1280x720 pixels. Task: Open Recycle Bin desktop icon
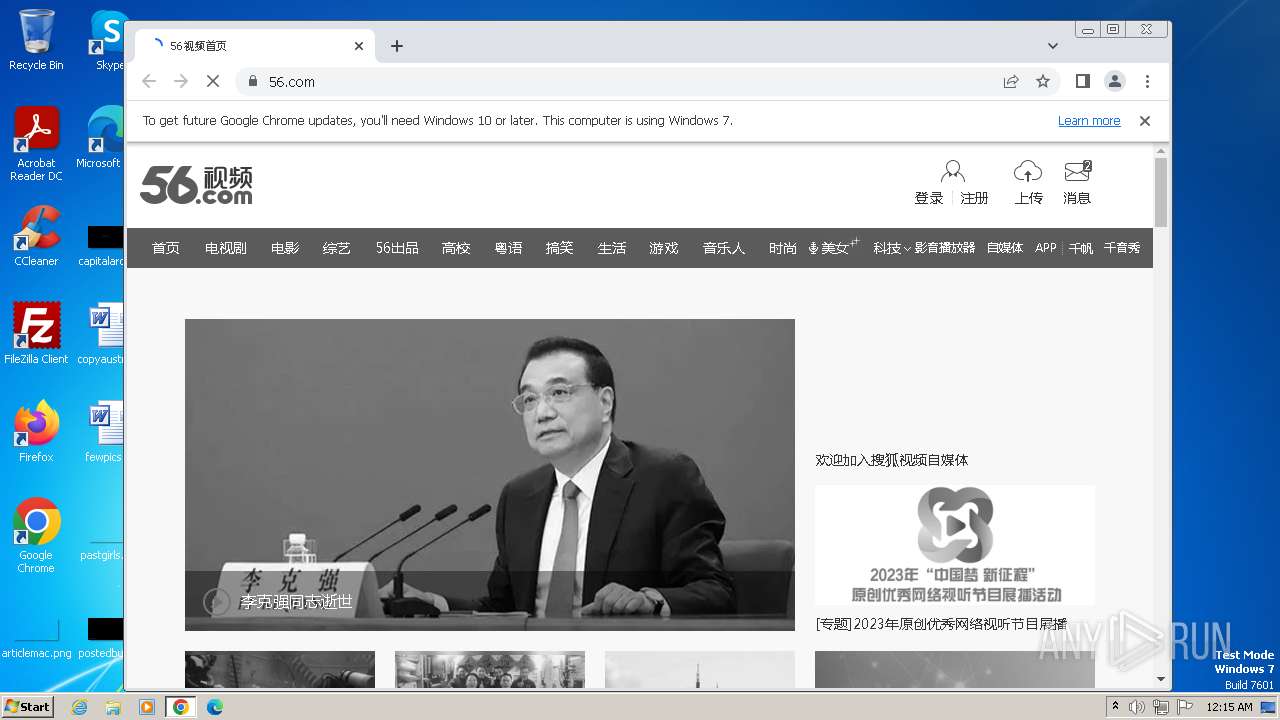[x=36, y=40]
